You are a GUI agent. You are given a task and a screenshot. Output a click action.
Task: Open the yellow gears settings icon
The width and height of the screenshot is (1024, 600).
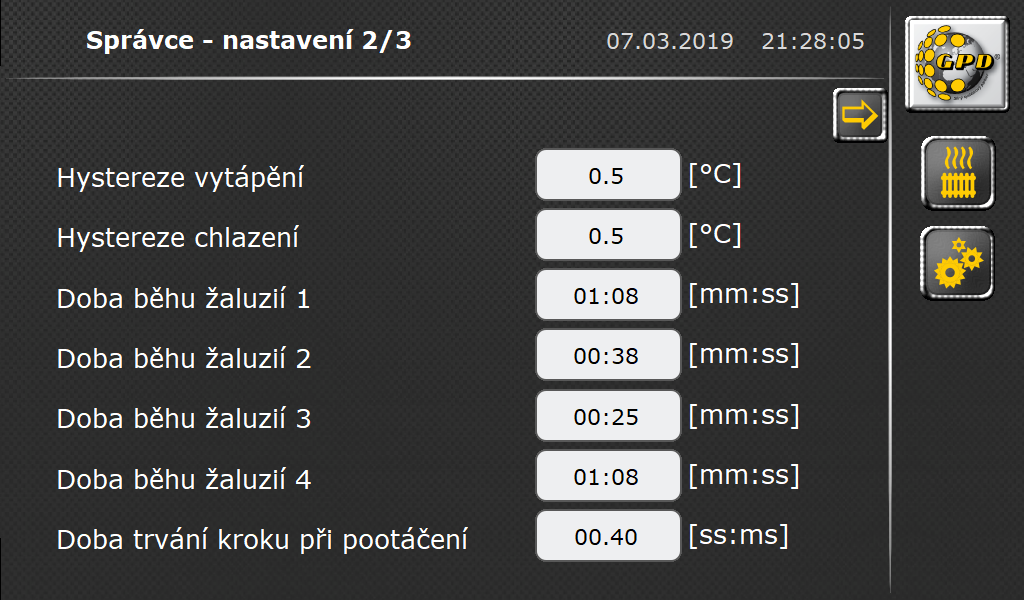(957, 263)
